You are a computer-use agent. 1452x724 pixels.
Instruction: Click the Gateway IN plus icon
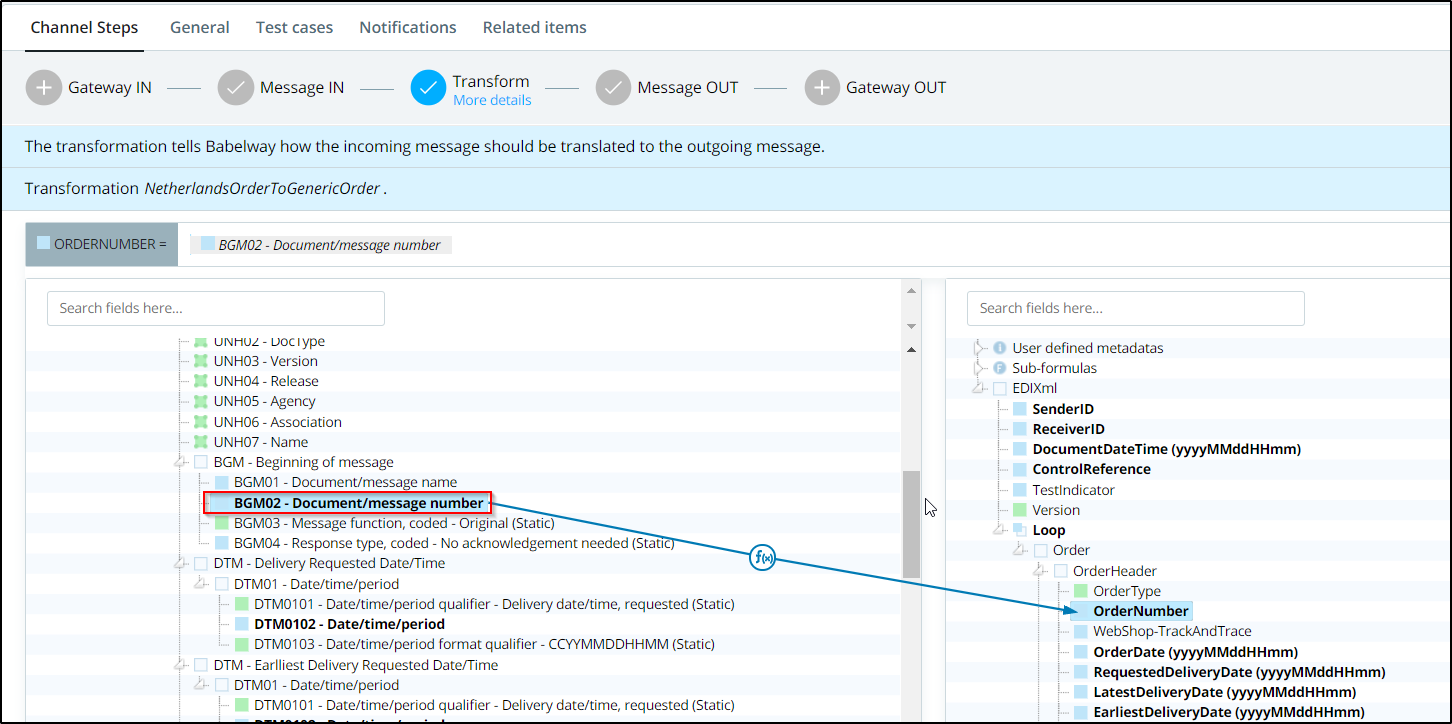pyautogui.click(x=43, y=88)
